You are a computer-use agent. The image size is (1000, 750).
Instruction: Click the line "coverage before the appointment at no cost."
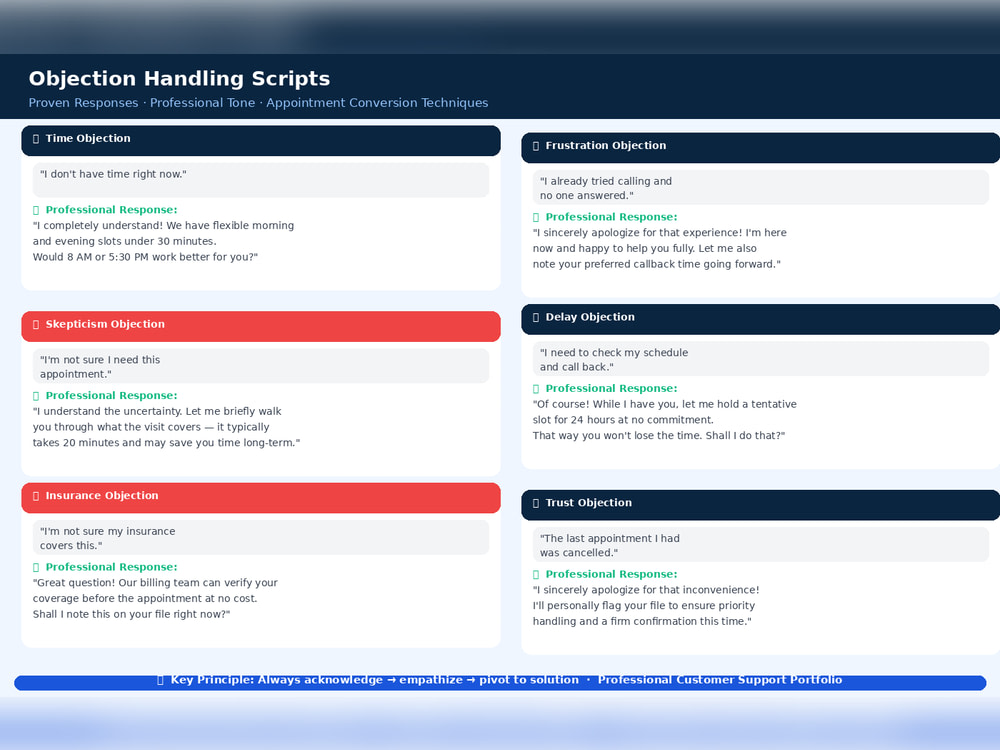(x=145, y=599)
